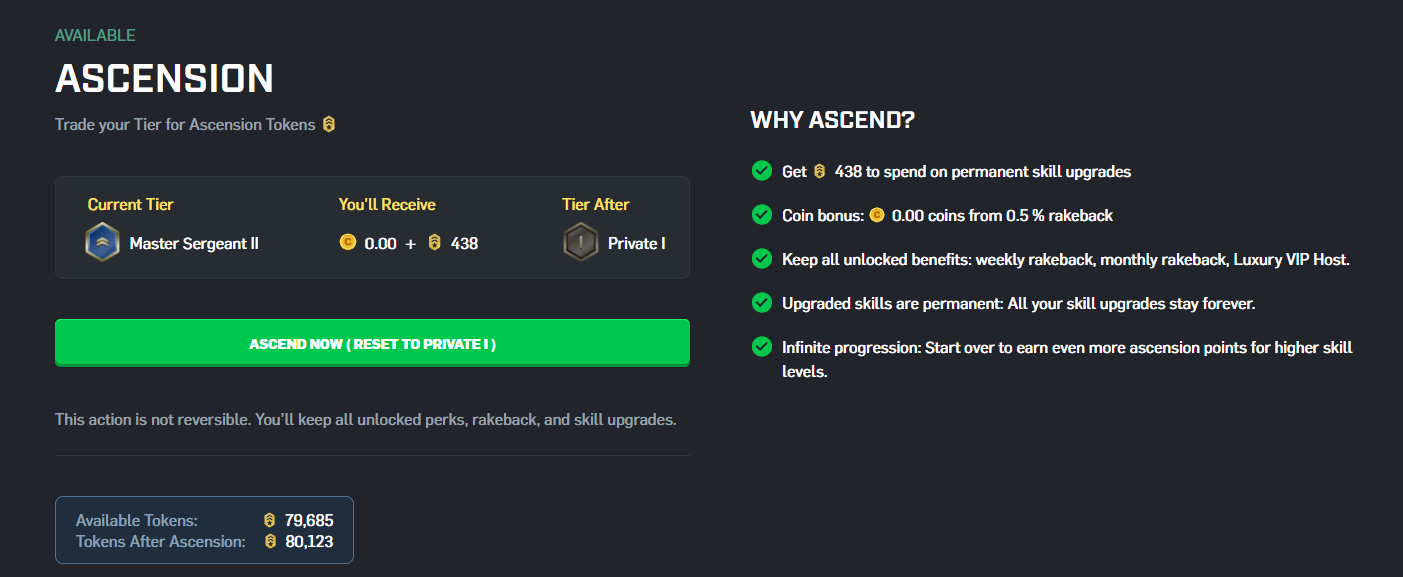Click the Ascend Now reset button
This screenshot has height=577, width=1403.
point(372,344)
